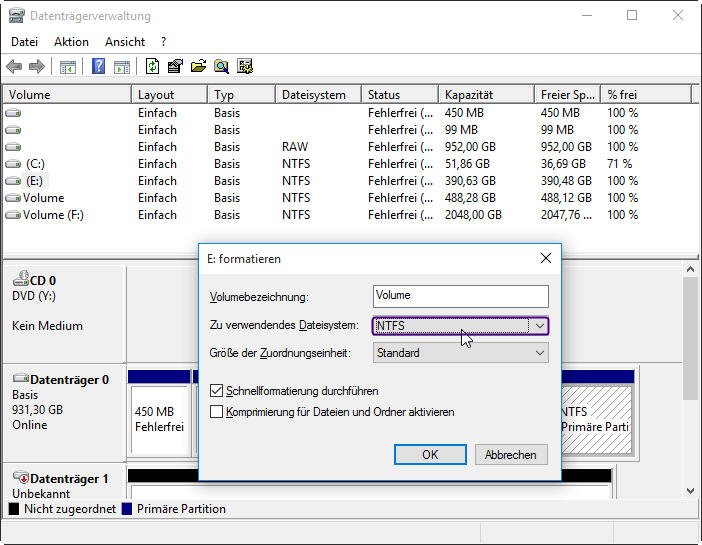Select the drive icon of volume (C:)
702x545 pixels.
tap(13, 164)
